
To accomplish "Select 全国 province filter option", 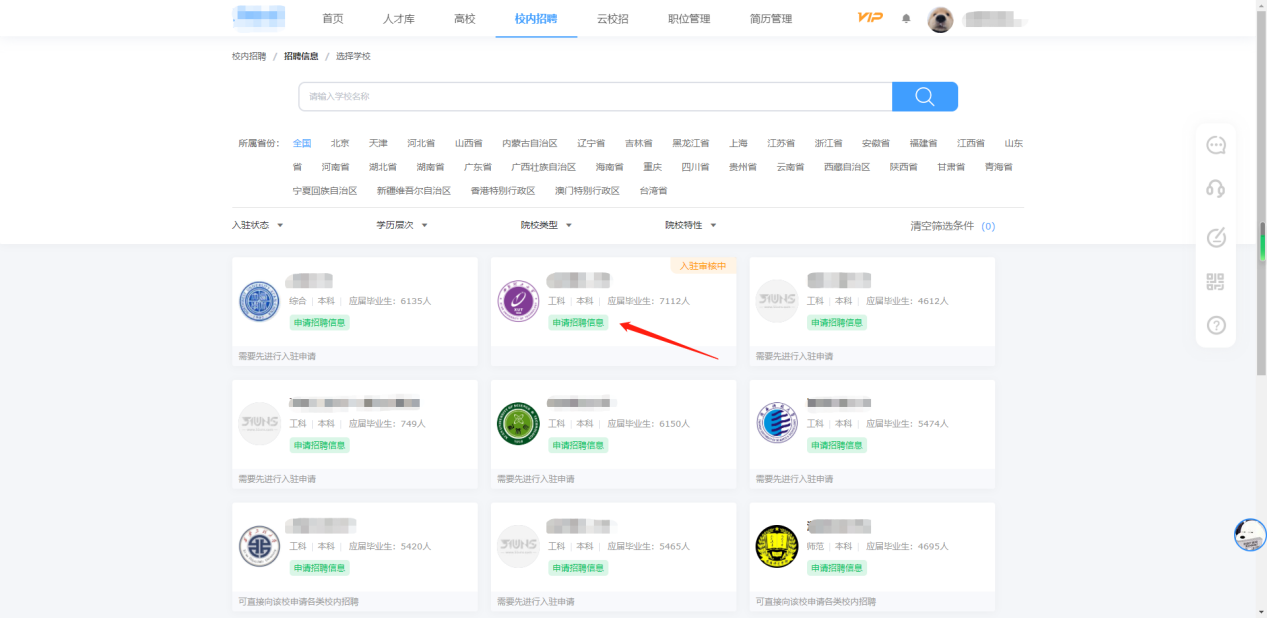I will click(x=302, y=143).
